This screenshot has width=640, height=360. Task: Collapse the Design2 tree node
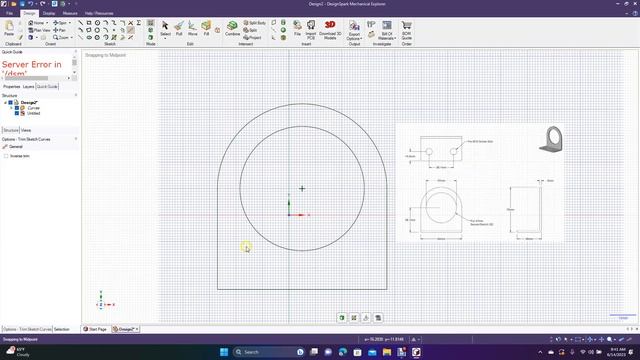click(x=5, y=102)
